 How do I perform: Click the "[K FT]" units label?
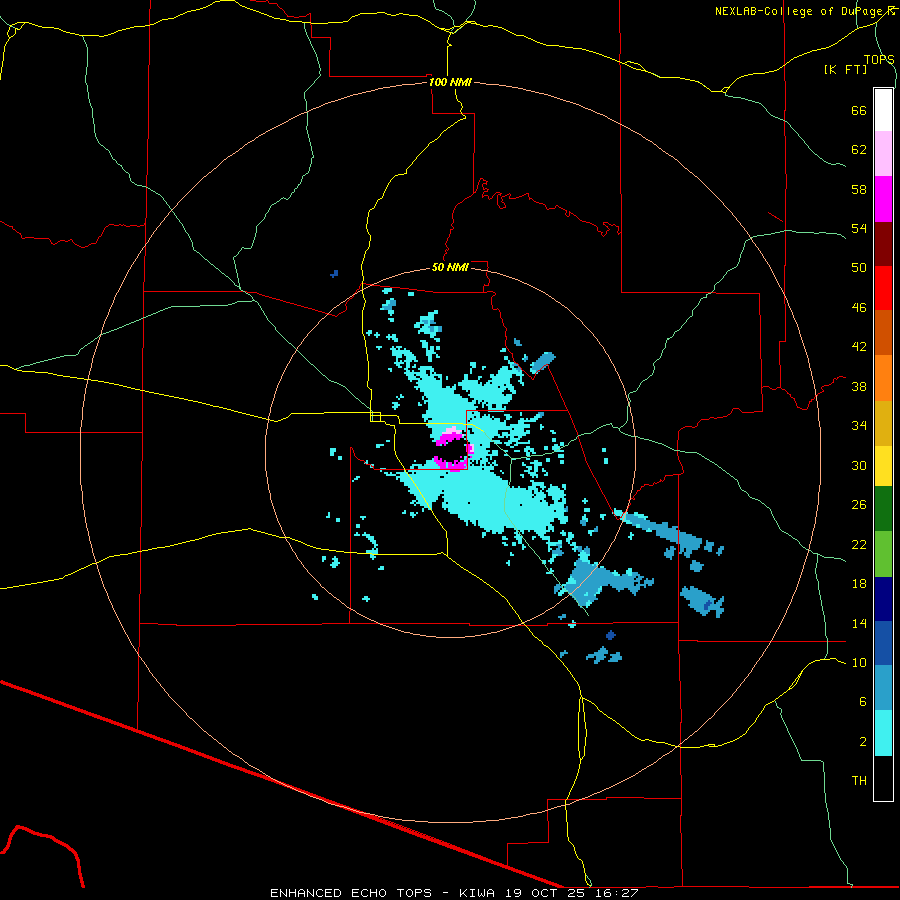click(x=845, y=69)
